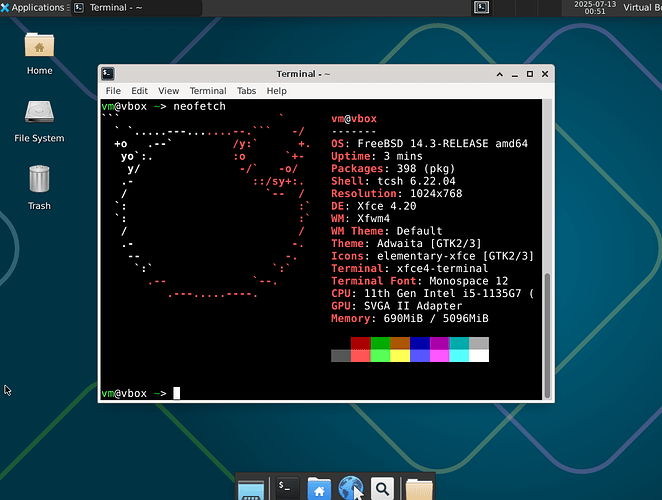Open the View menu in Terminal
This screenshot has height=500, width=662.
[168, 91]
